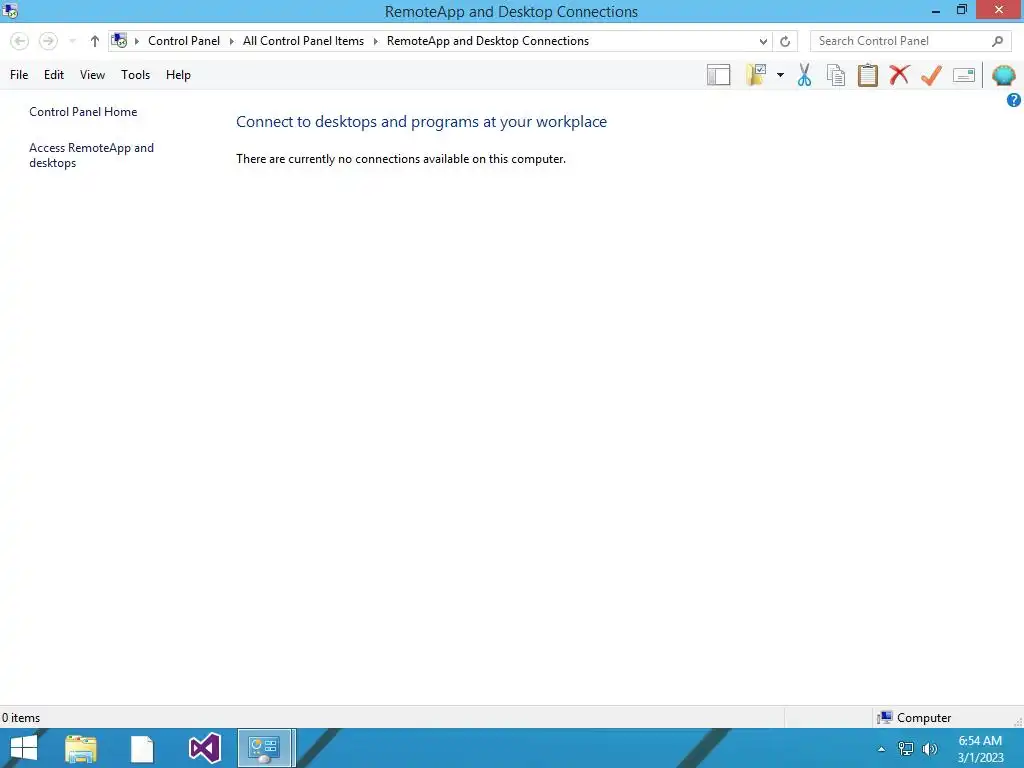Screen dimensions: 1024x768
Task: Click the search magnifier icon
Action: 997,41
